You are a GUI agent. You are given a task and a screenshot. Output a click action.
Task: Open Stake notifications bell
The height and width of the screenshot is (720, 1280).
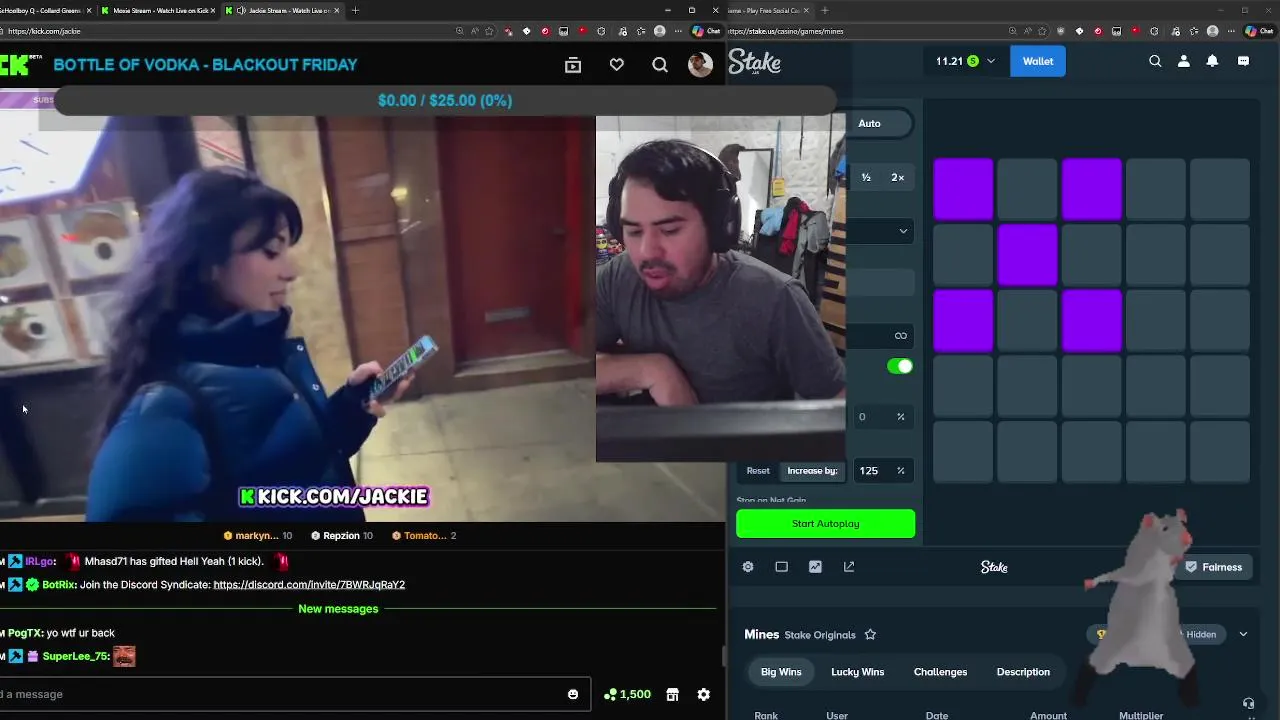coord(1212,61)
